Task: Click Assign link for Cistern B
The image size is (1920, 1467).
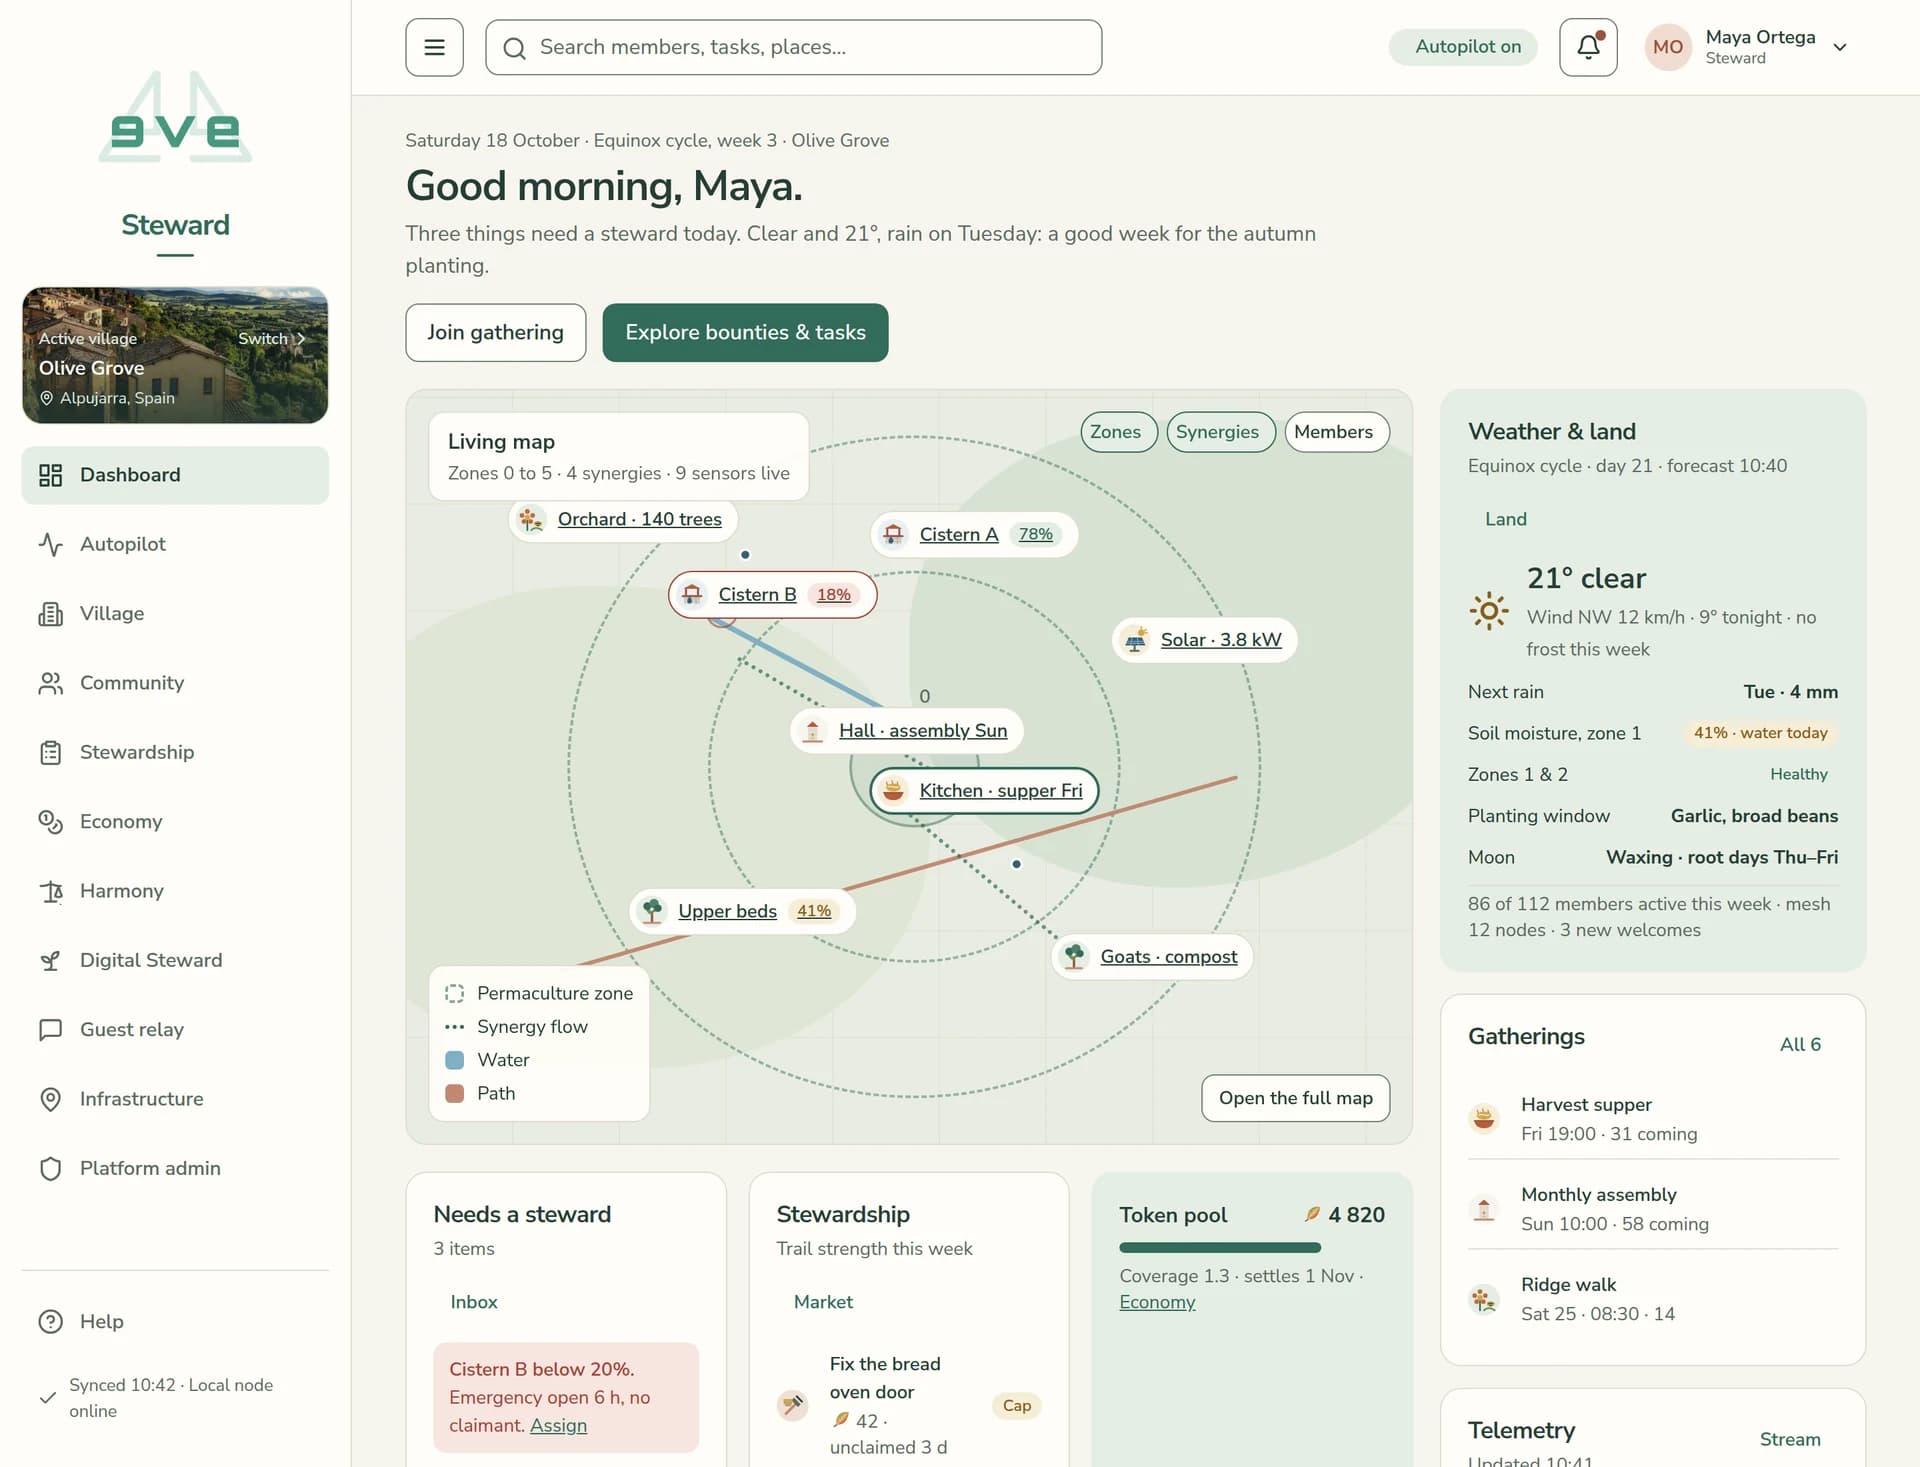Action: pyautogui.click(x=558, y=1425)
